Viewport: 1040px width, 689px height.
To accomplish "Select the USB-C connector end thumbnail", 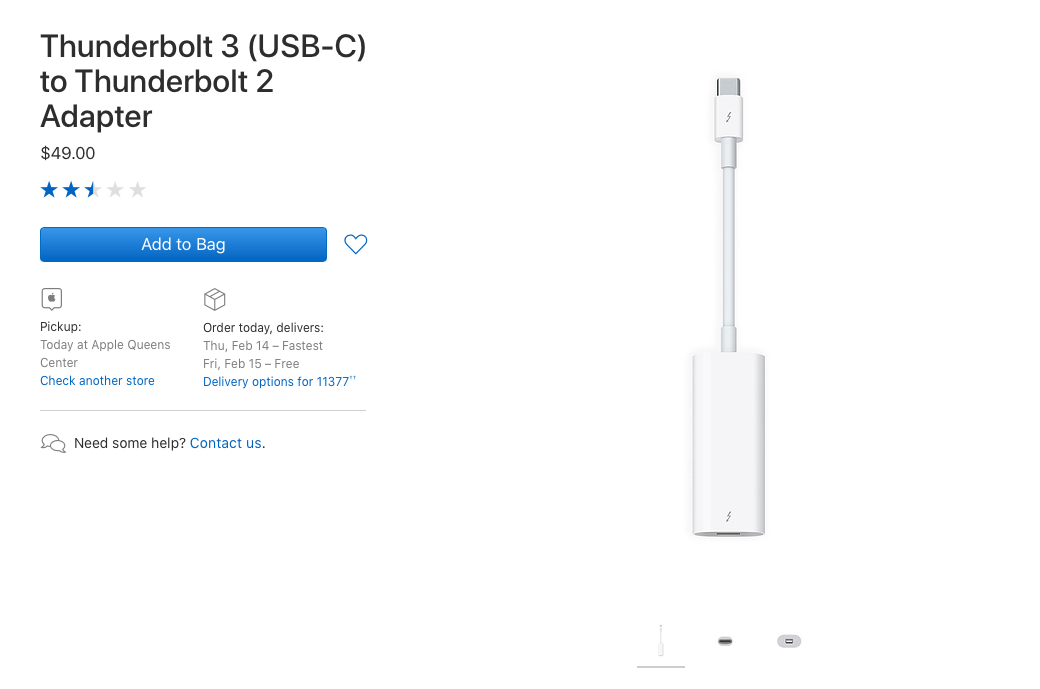I will [725, 641].
